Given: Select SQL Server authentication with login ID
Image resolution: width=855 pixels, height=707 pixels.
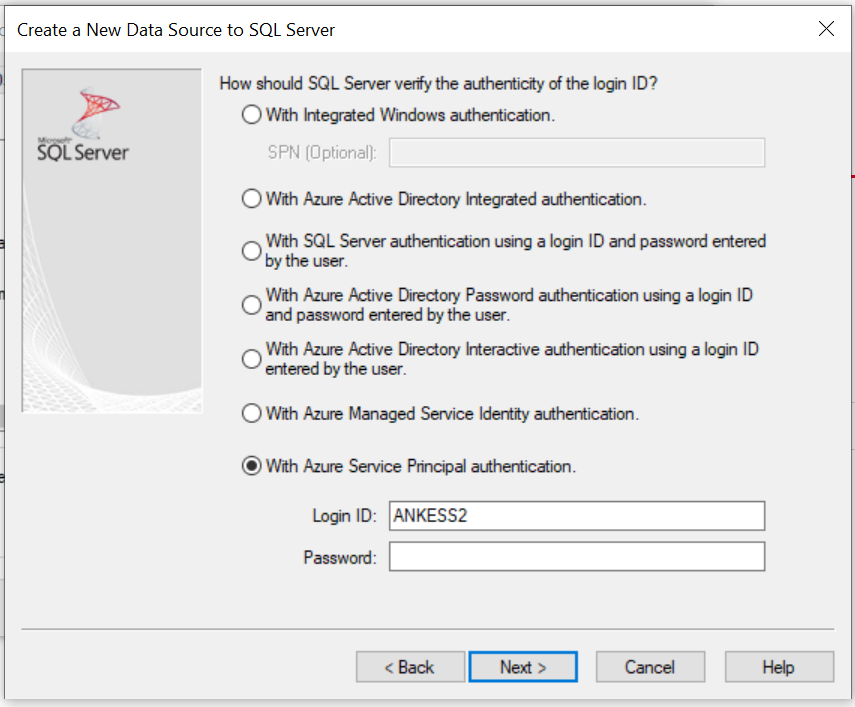Looking at the screenshot, I should click(252, 251).
